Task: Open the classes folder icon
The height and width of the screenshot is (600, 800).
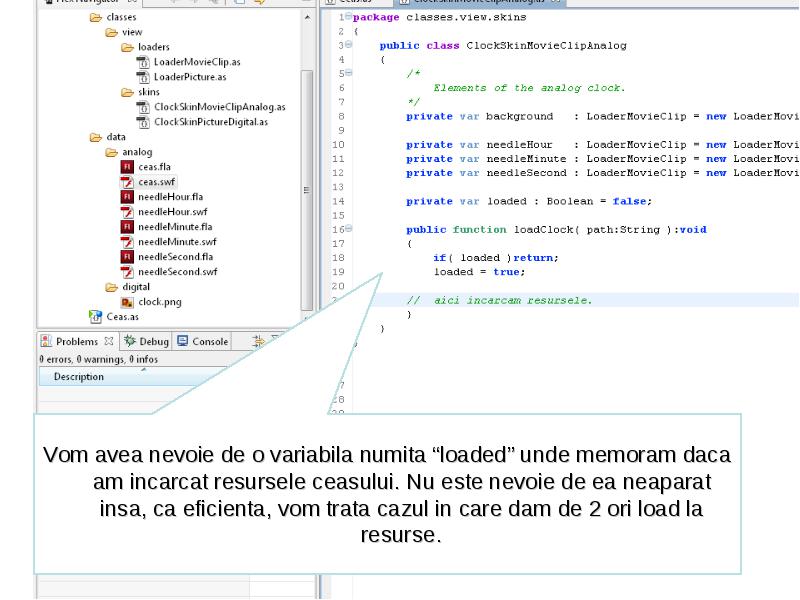Action: coord(96,17)
